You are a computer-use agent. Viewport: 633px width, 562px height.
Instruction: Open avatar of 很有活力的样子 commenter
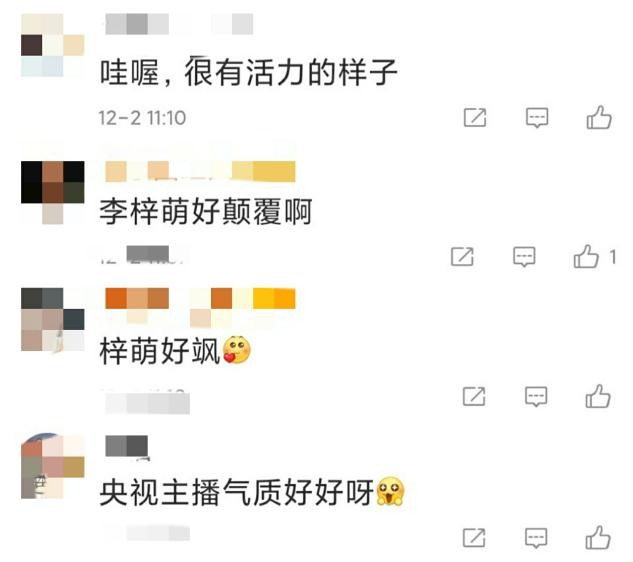point(52,45)
